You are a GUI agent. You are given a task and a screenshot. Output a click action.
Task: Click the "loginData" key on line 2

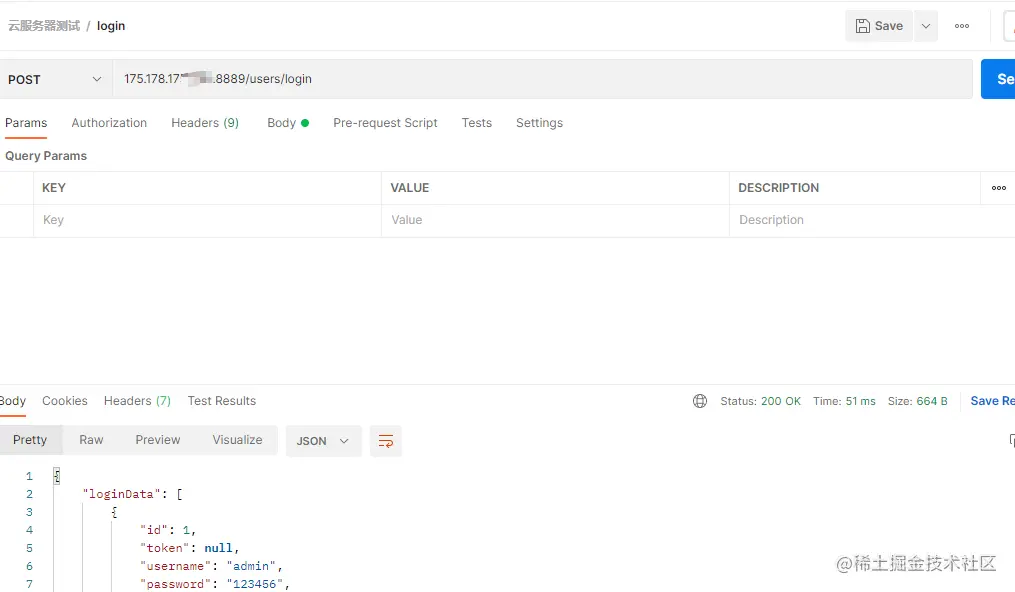[x=121, y=494]
